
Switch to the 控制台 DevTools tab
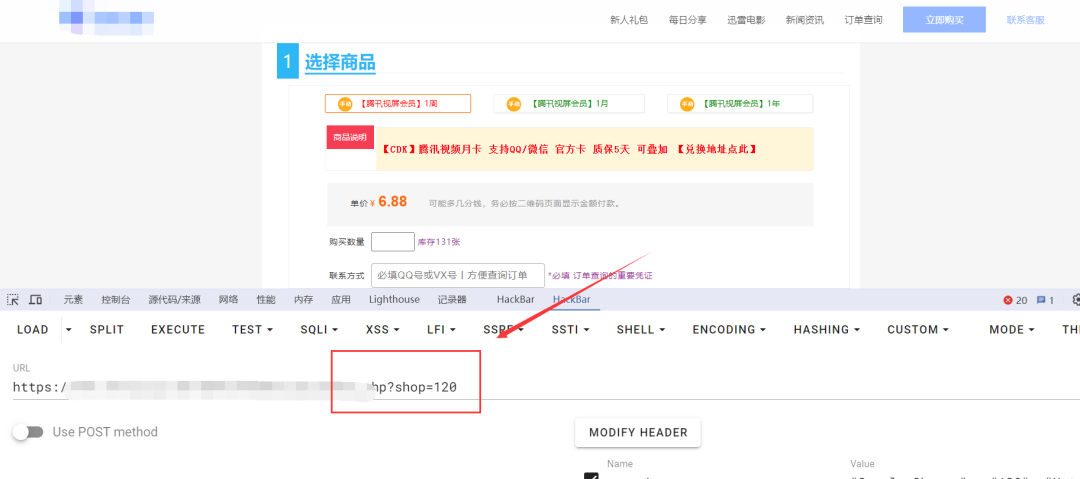[x=115, y=300]
